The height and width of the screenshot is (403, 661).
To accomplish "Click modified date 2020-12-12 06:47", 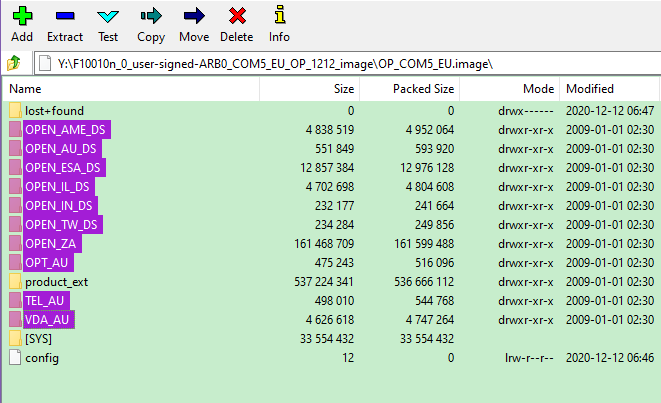I will click(610, 111).
